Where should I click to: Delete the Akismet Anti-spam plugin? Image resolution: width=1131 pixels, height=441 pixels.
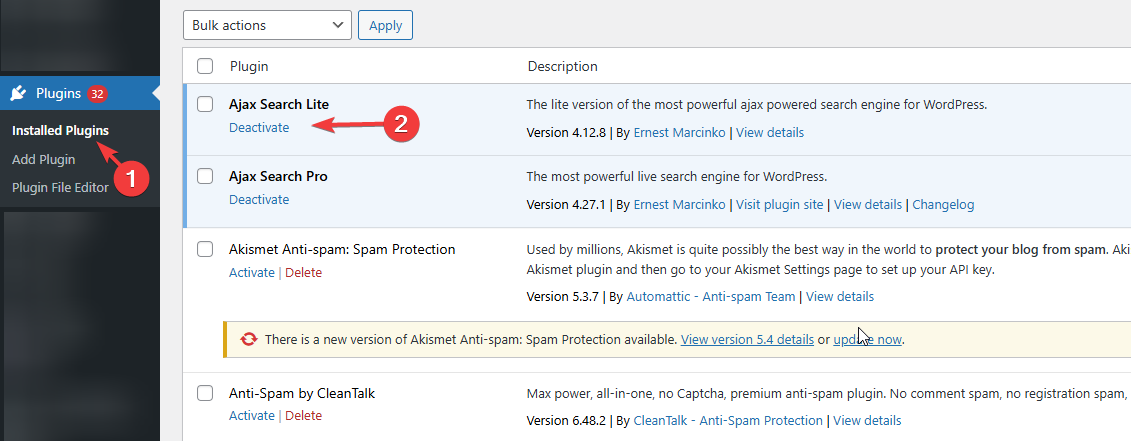pyautogui.click(x=304, y=273)
